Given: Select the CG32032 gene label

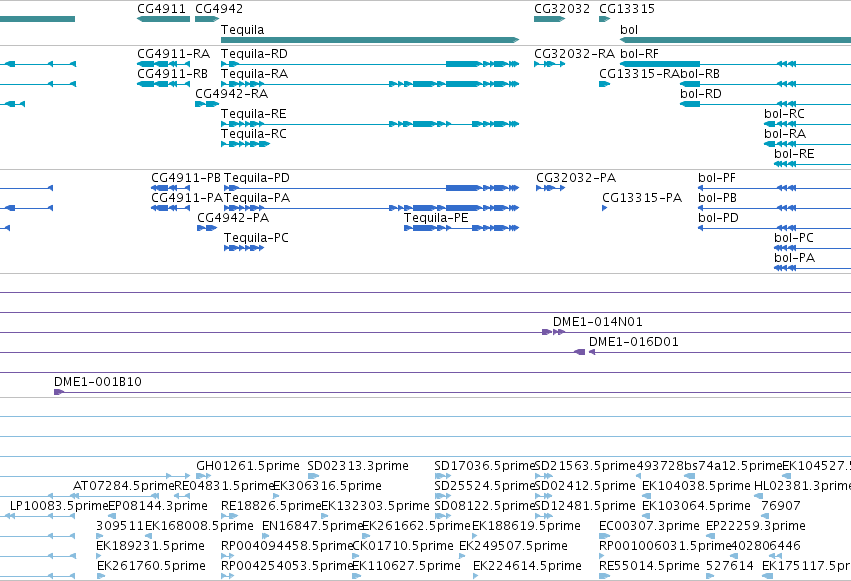Looking at the screenshot, I should click(x=562, y=9).
